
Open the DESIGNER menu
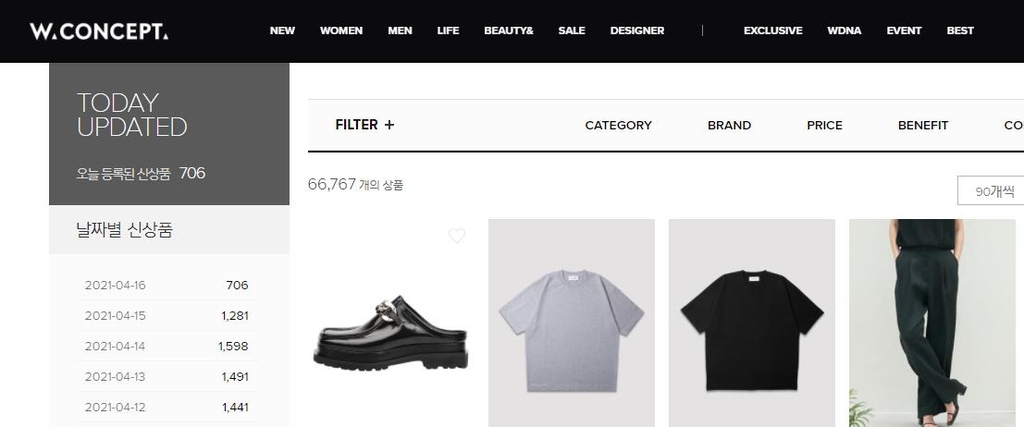coord(637,31)
